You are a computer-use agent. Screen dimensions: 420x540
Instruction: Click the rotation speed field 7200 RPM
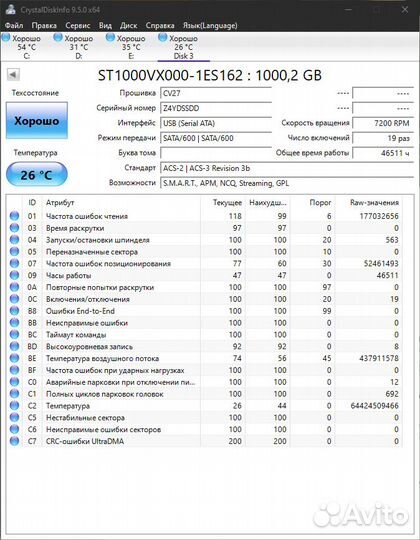pyautogui.click(x=383, y=123)
